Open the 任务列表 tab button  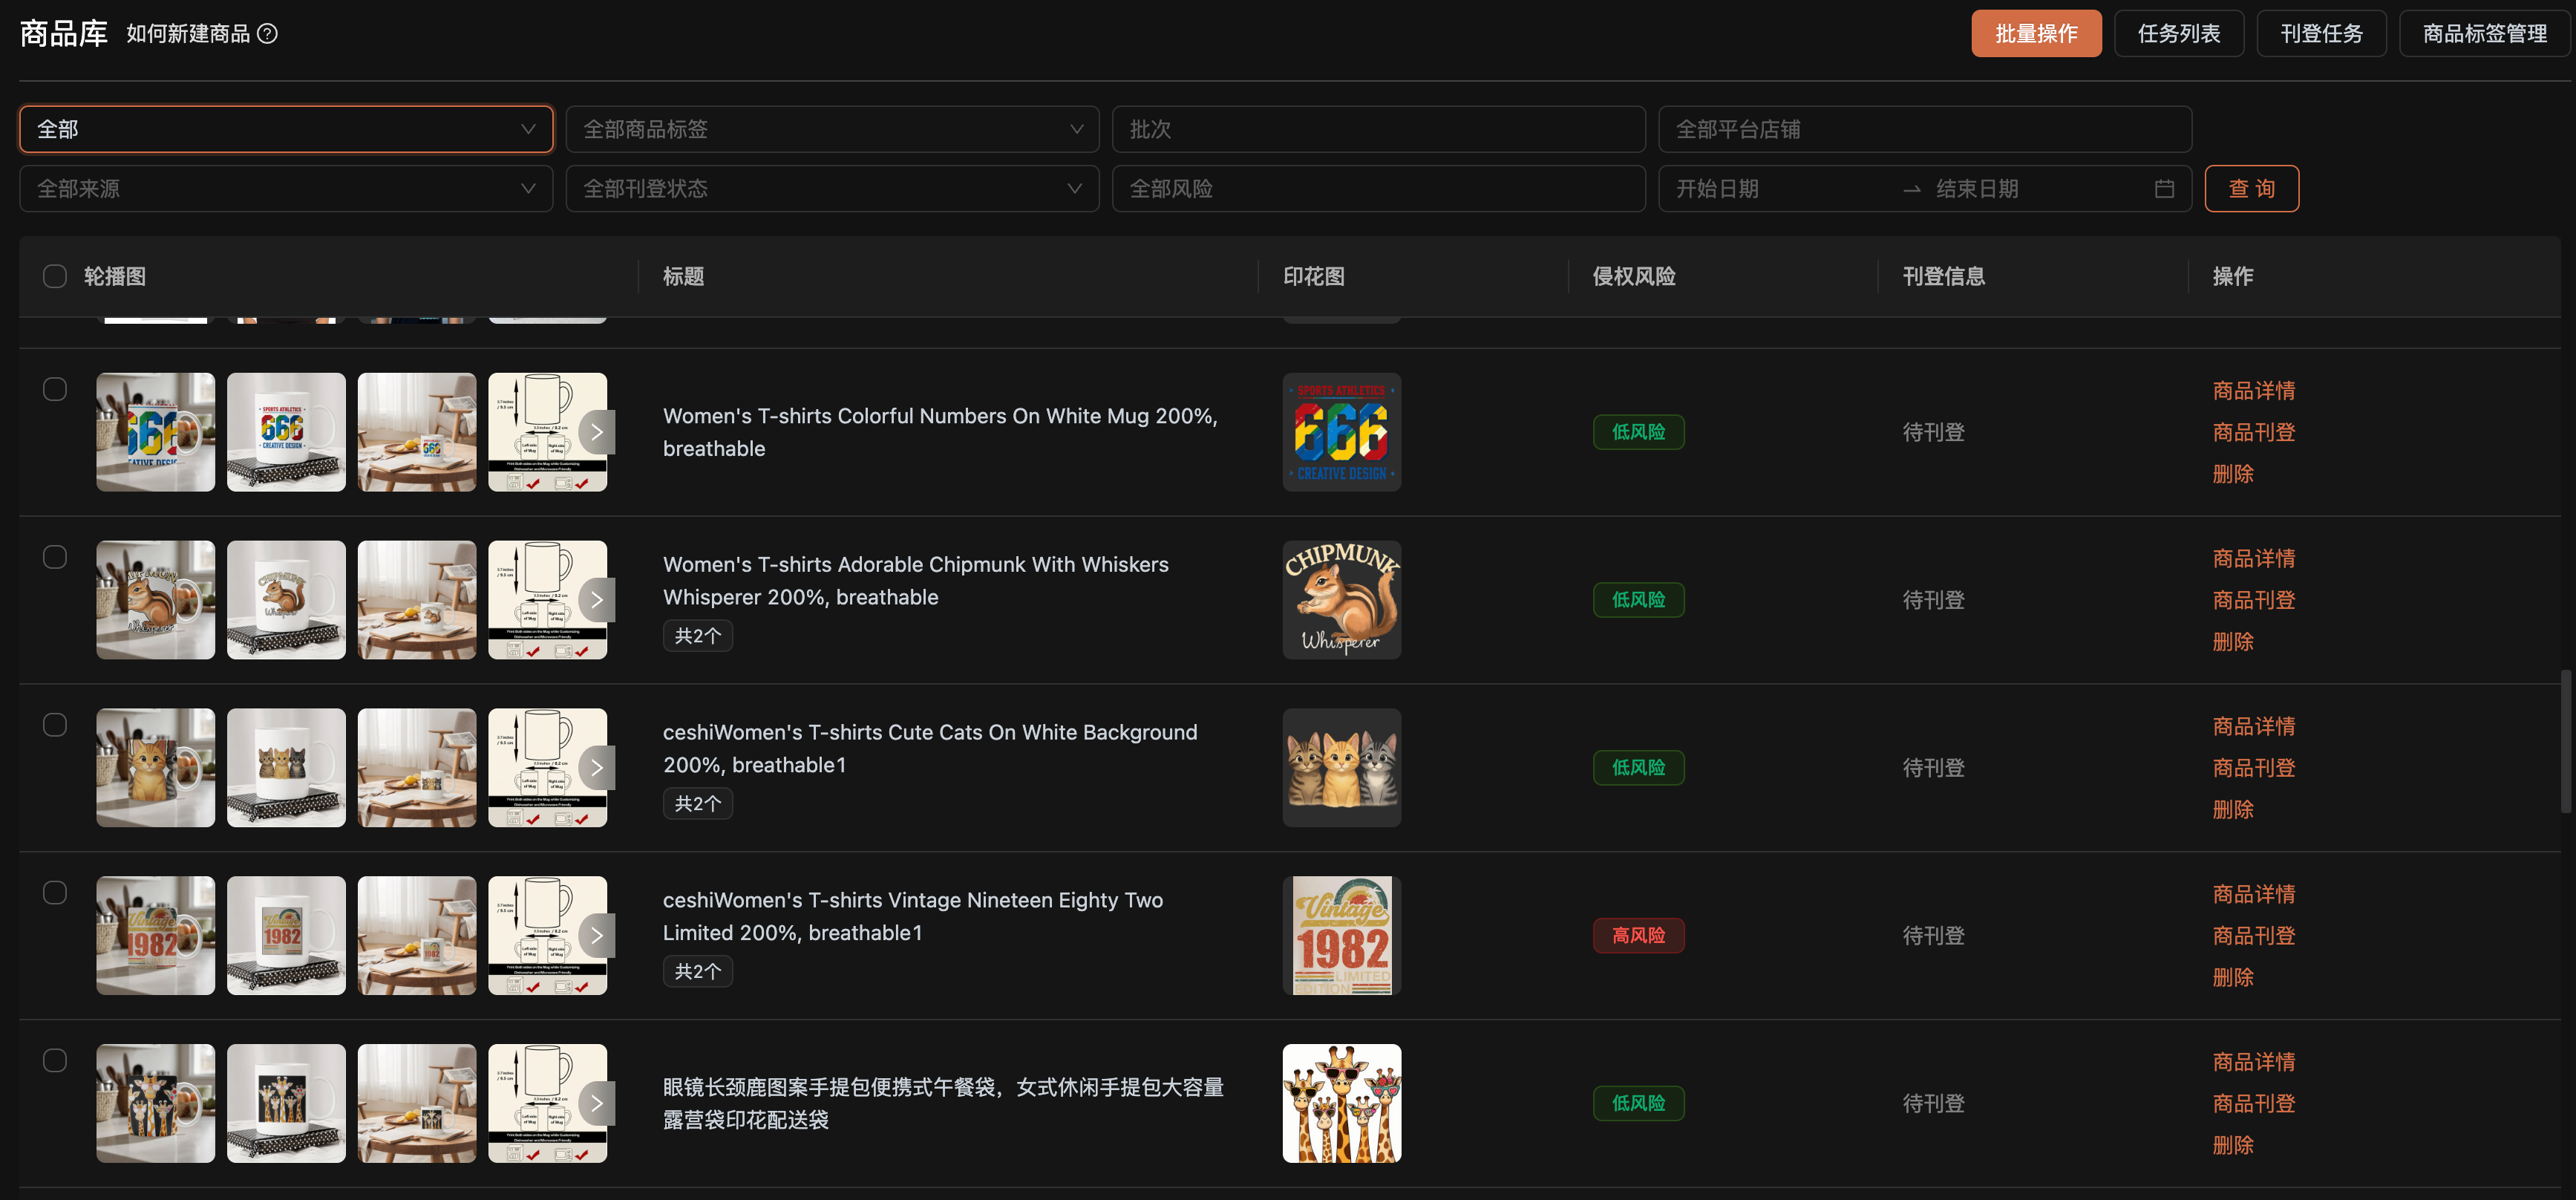(x=2179, y=34)
